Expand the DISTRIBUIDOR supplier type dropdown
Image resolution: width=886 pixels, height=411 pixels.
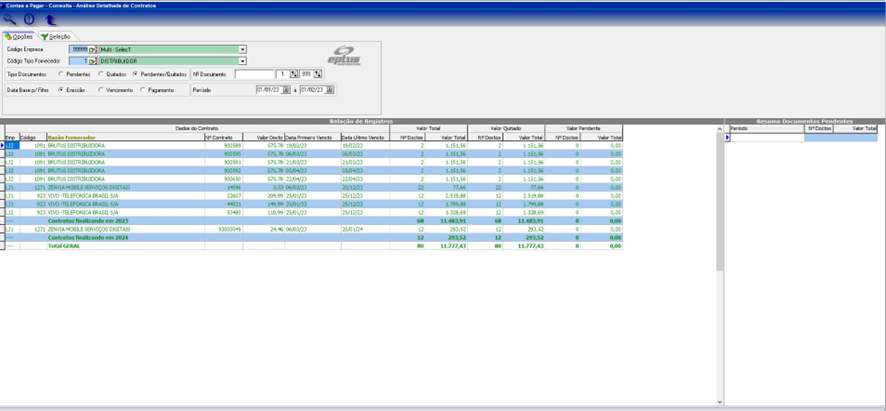(242, 60)
